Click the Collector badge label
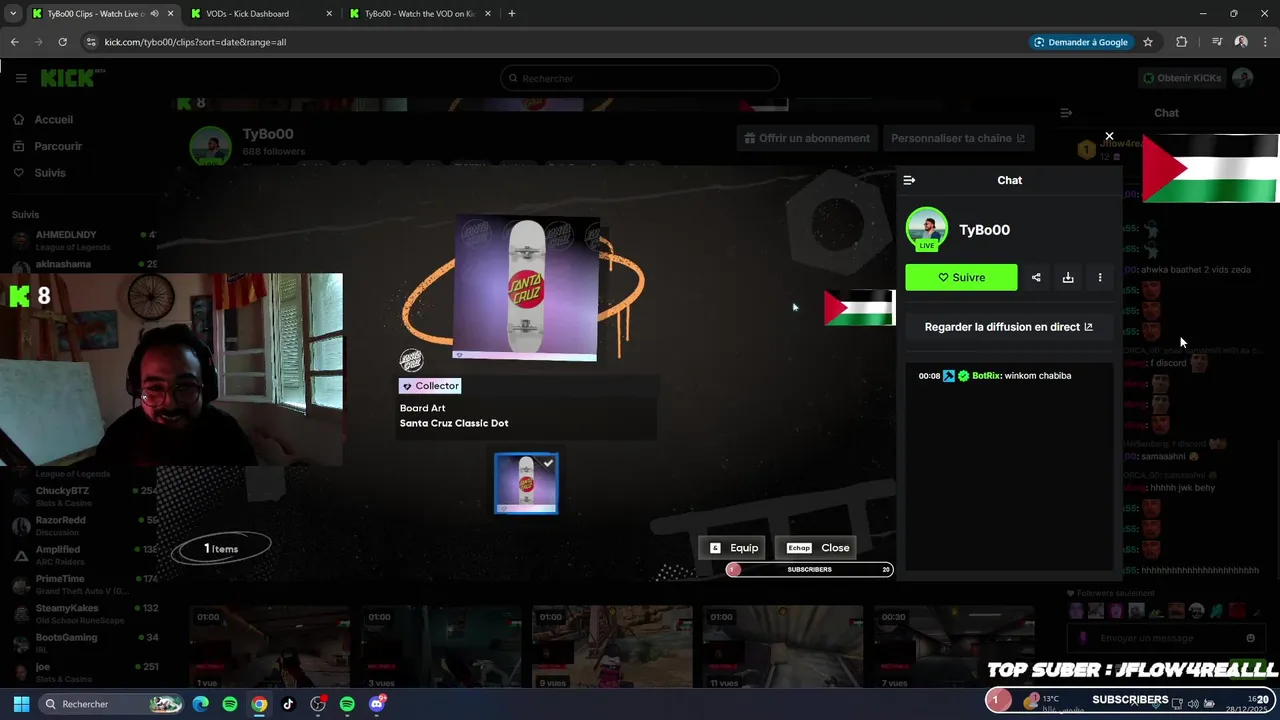Image resolution: width=1280 pixels, height=720 pixels. (x=430, y=386)
